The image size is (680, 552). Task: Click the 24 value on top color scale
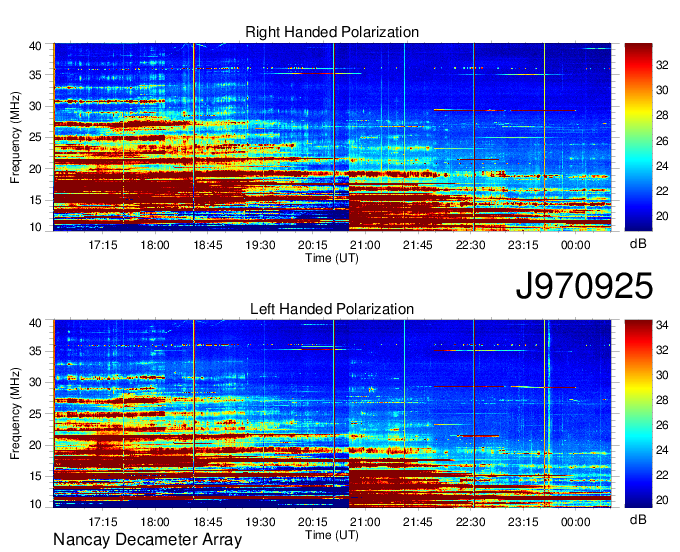click(x=662, y=166)
